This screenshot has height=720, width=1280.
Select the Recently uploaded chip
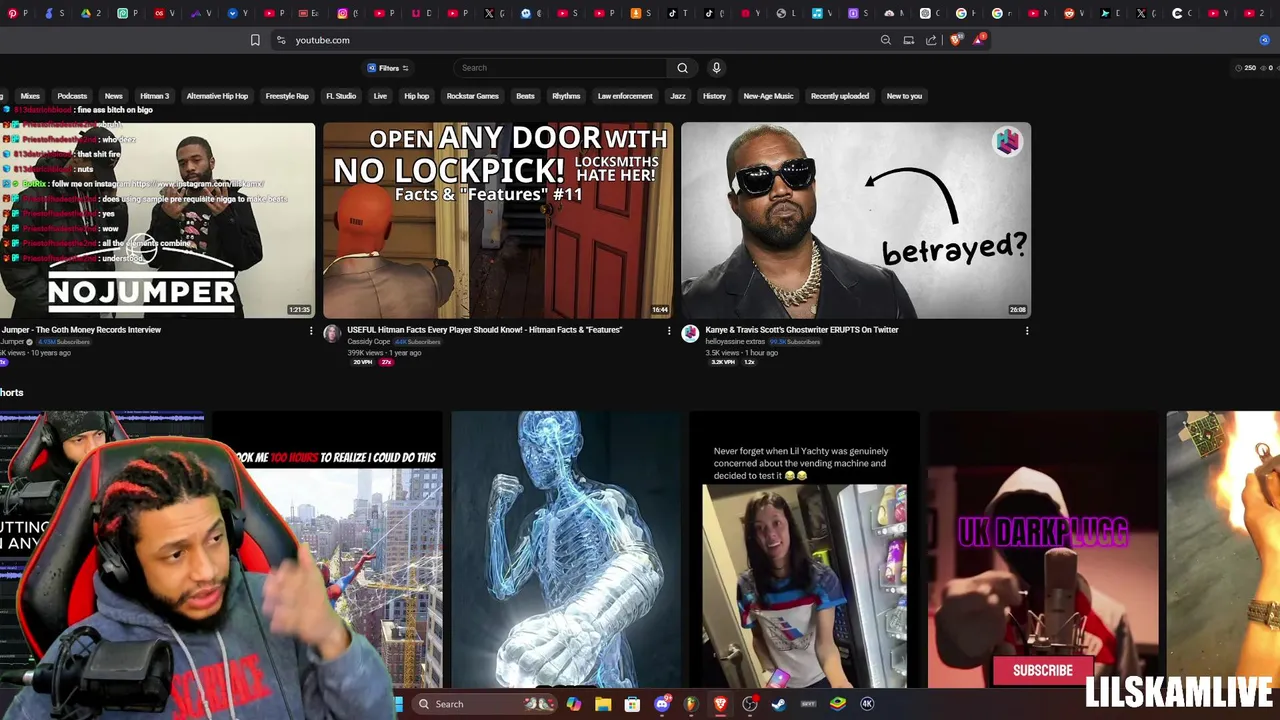840,96
